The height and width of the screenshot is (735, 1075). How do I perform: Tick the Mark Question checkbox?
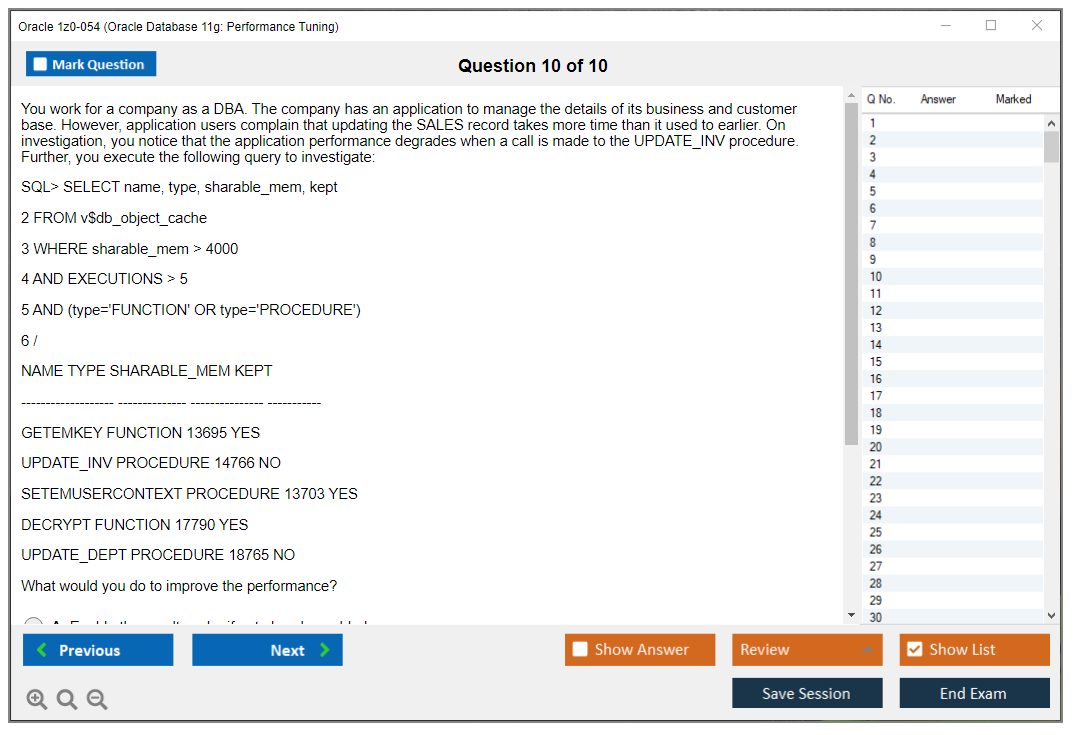41,64
